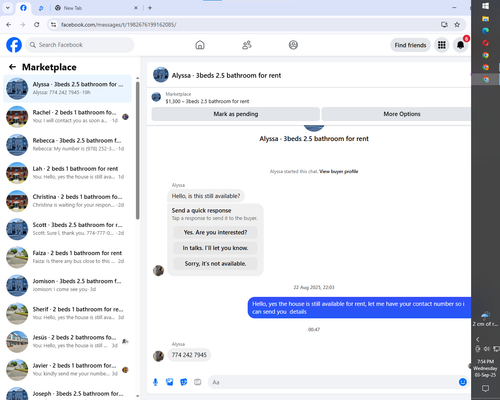Open the Facebook menu grid icon

[x=442, y=45]
